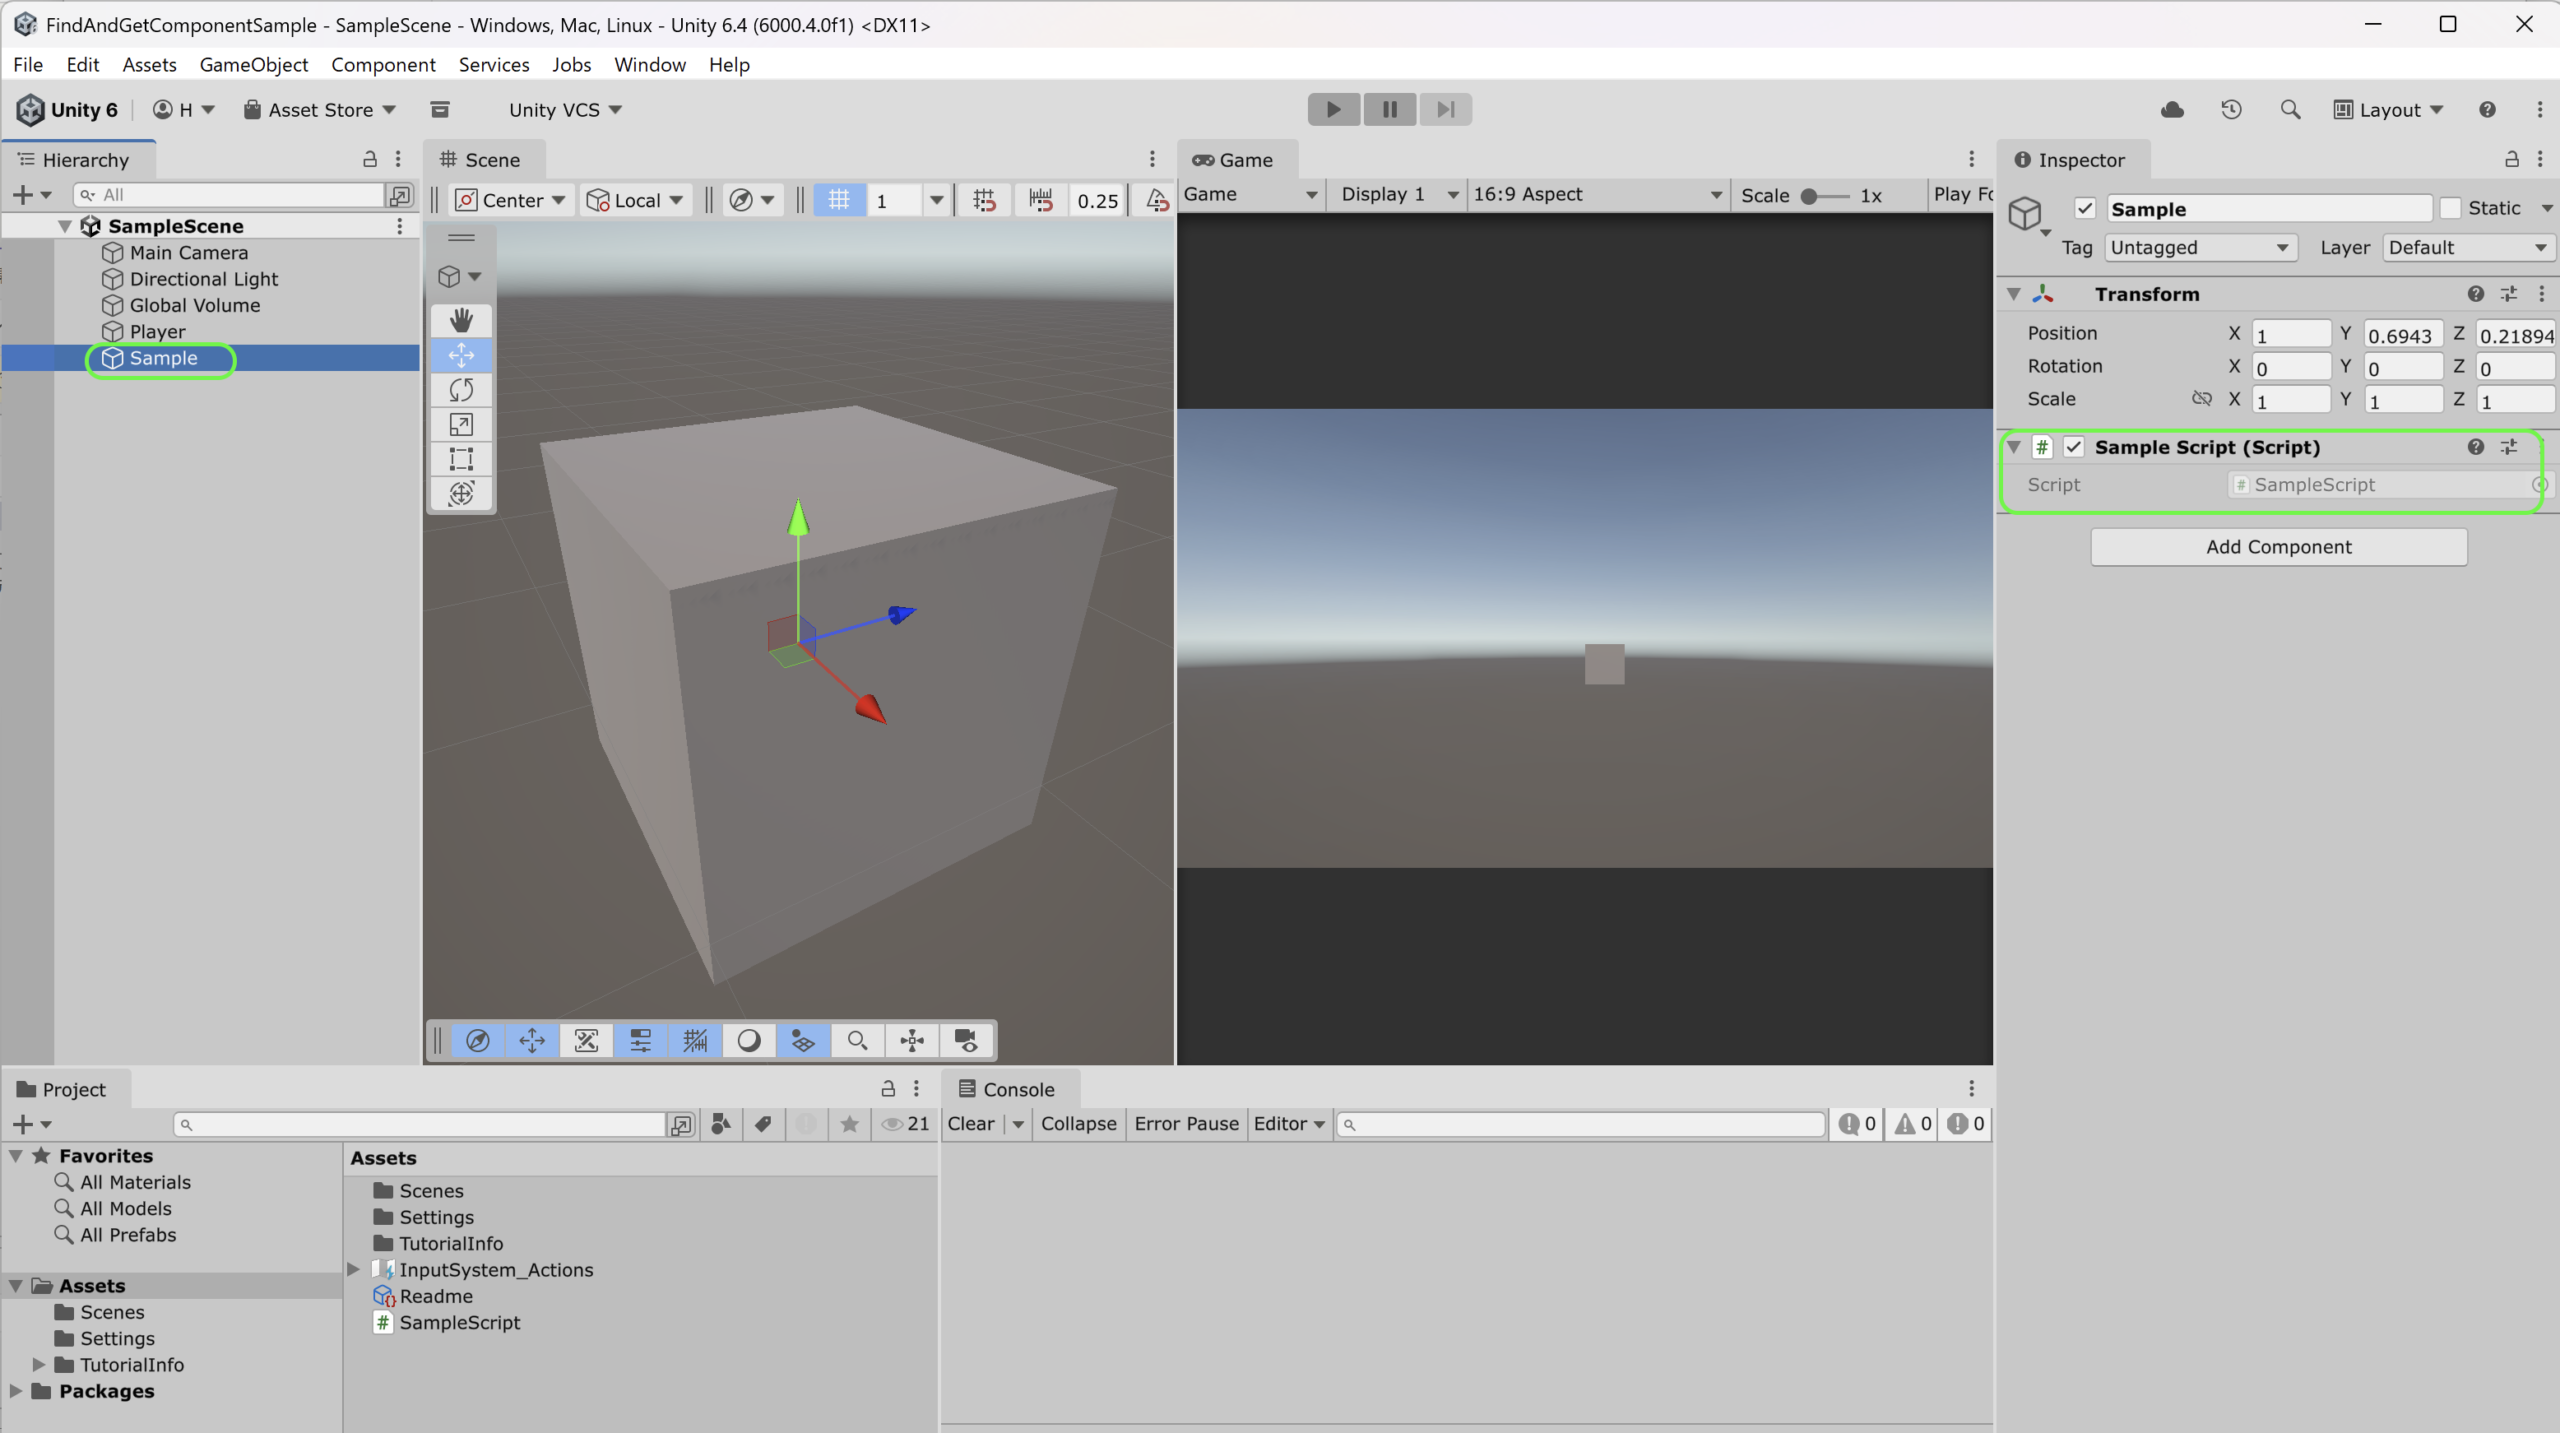
Task: Click the Add Component button
Action: [2278, 547]
